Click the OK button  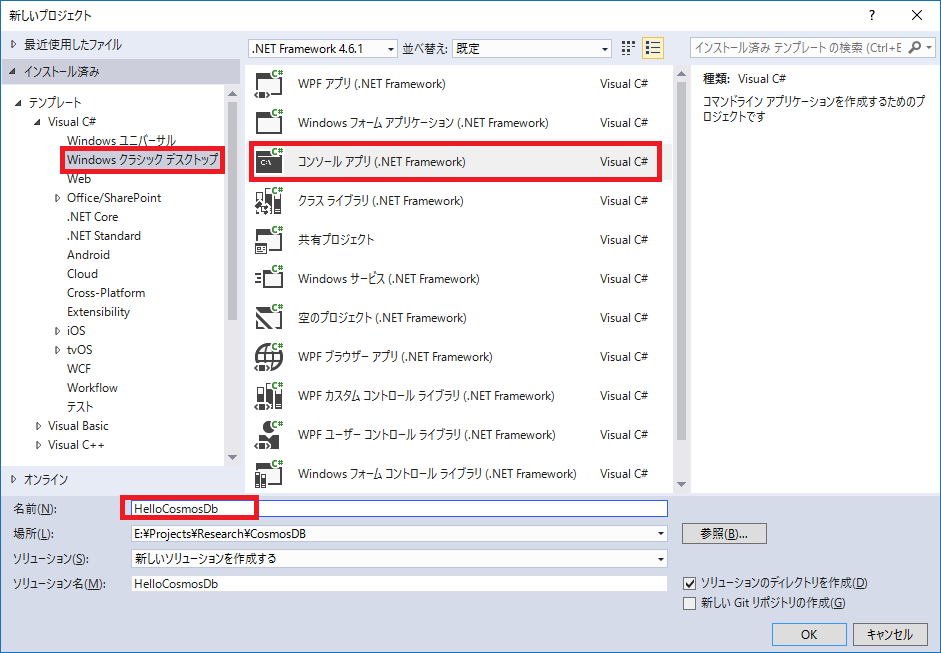809,634
